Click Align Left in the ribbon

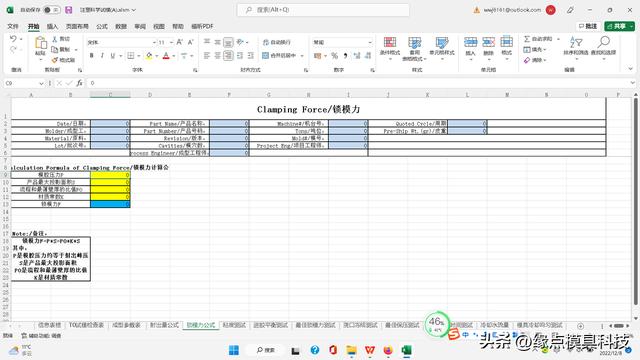tap(207, 56)
